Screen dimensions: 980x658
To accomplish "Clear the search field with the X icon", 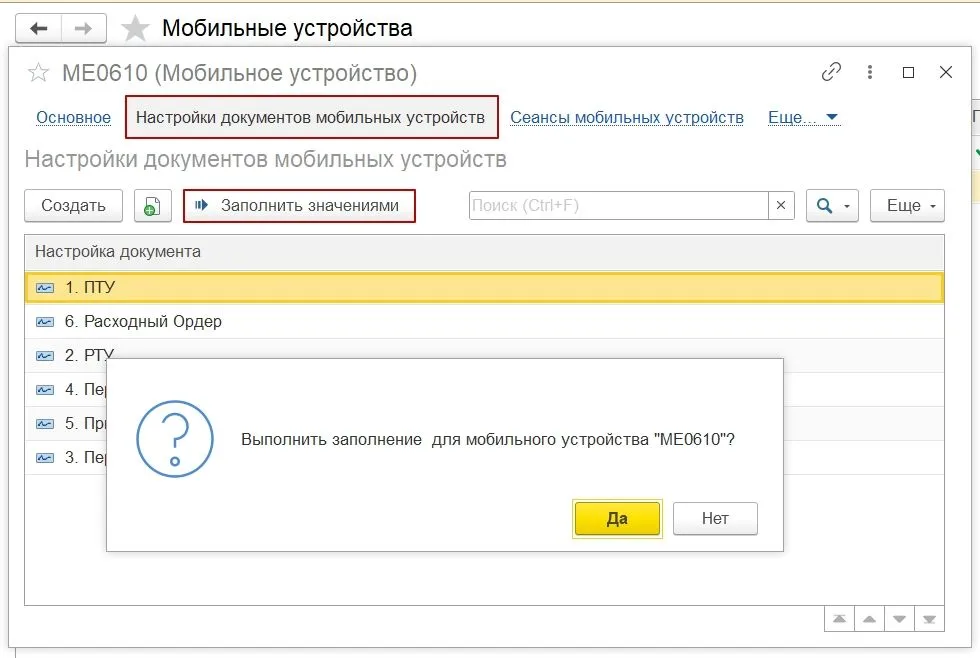I will pyautogui.click(x=781, y=205).
